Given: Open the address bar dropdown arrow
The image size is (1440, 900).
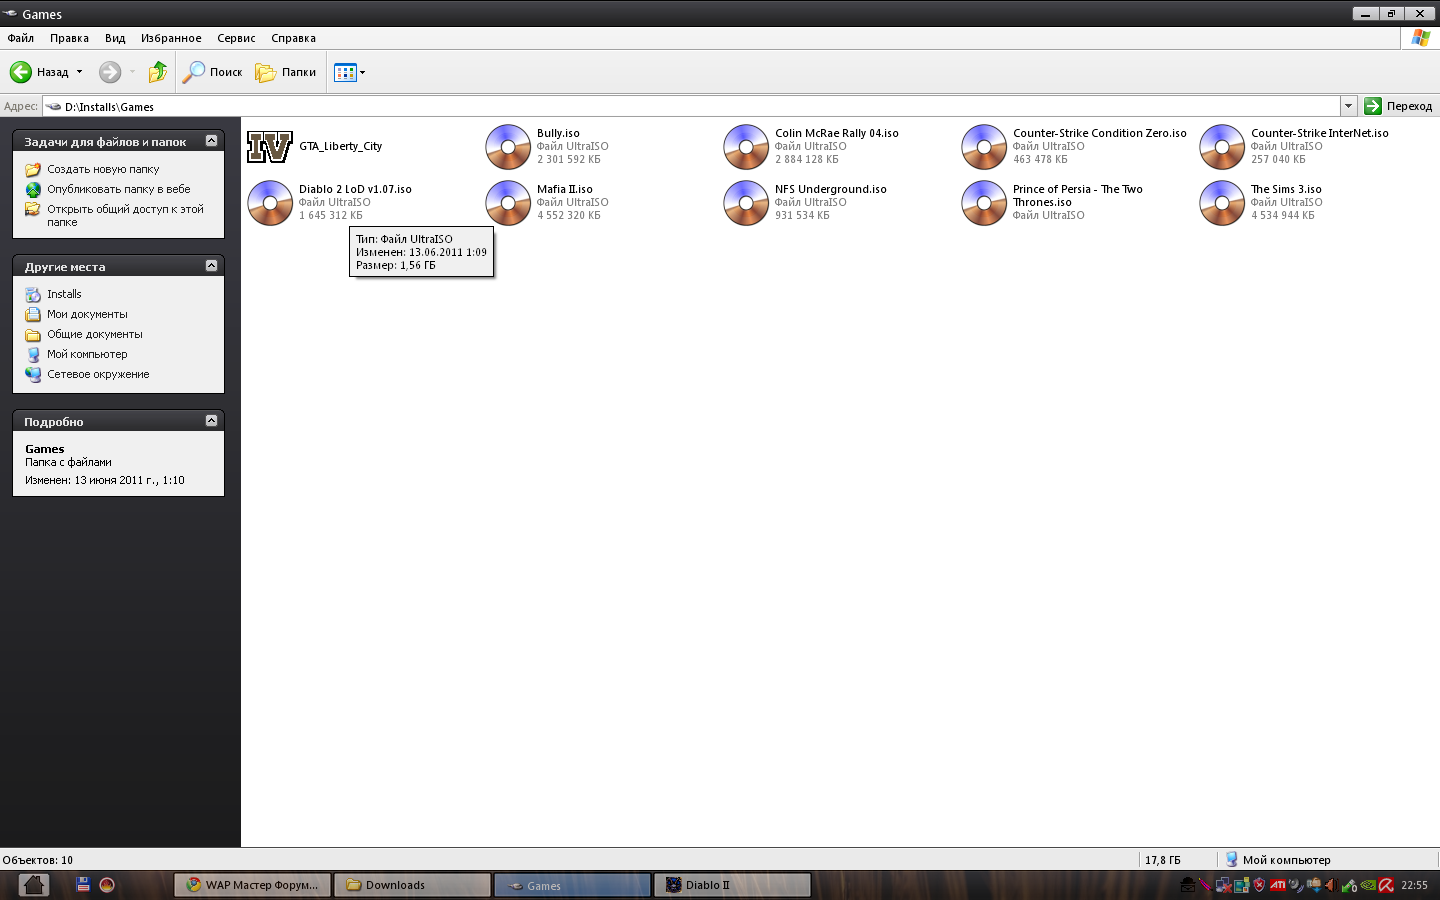Looking at the screenshot, I should (1348, 106).
